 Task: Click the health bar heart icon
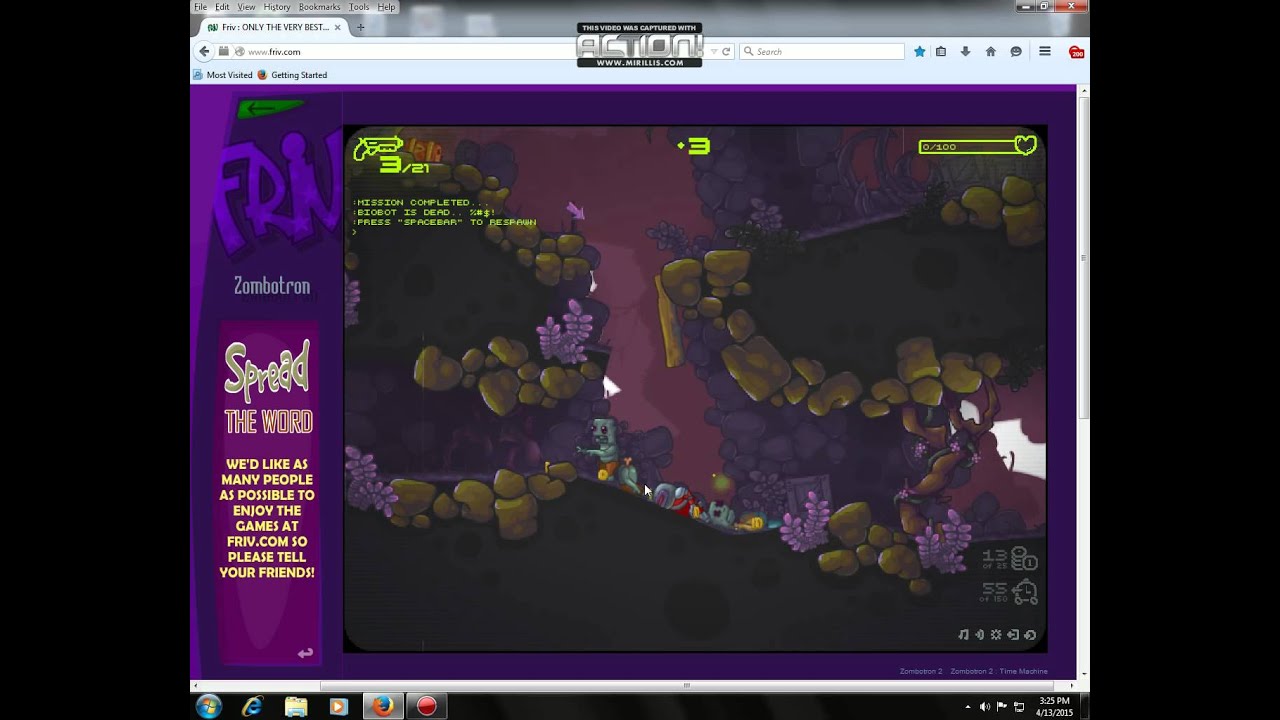[1026, 146]
